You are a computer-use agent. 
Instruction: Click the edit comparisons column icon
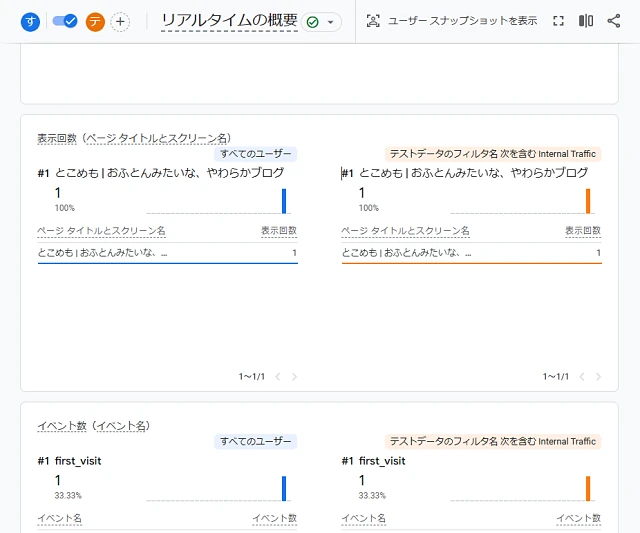(586, 21)
